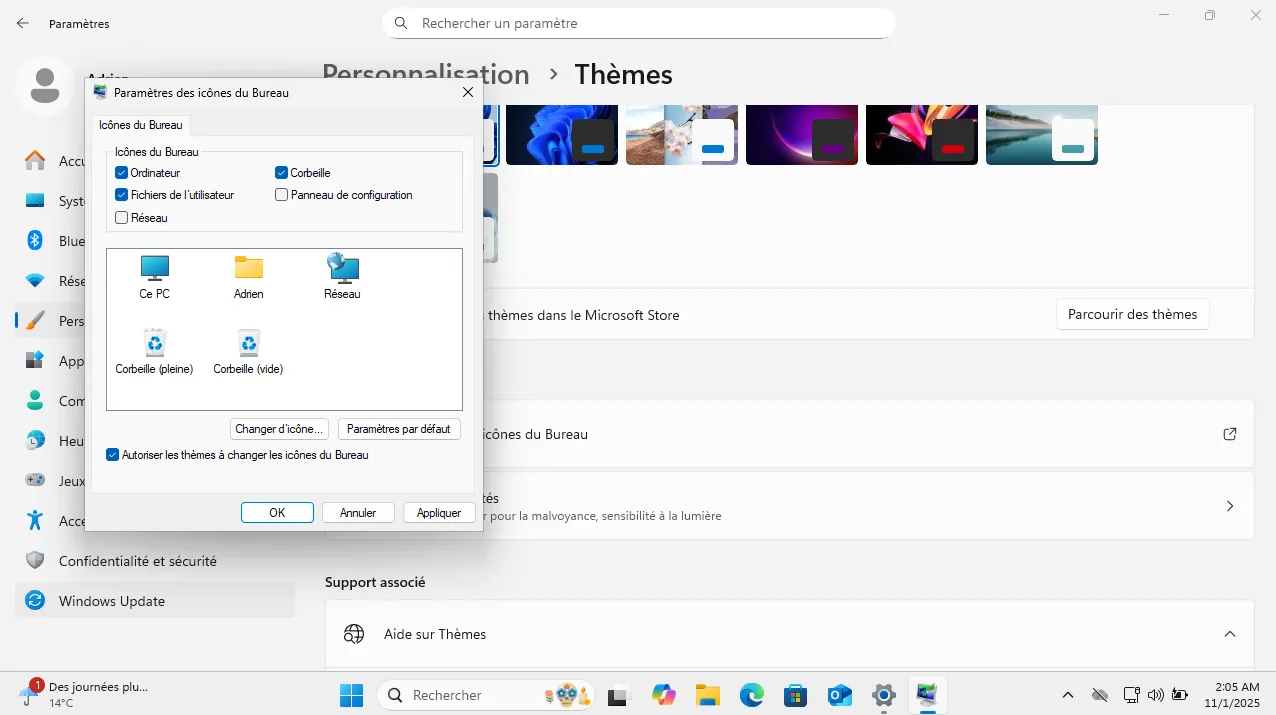
Task: Collapse the Aide sur Thèmes section
Action: point(1229,633)
